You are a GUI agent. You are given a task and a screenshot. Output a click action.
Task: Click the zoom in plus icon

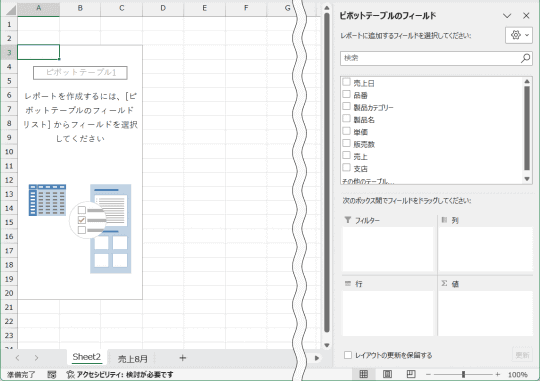click(498, 374)
